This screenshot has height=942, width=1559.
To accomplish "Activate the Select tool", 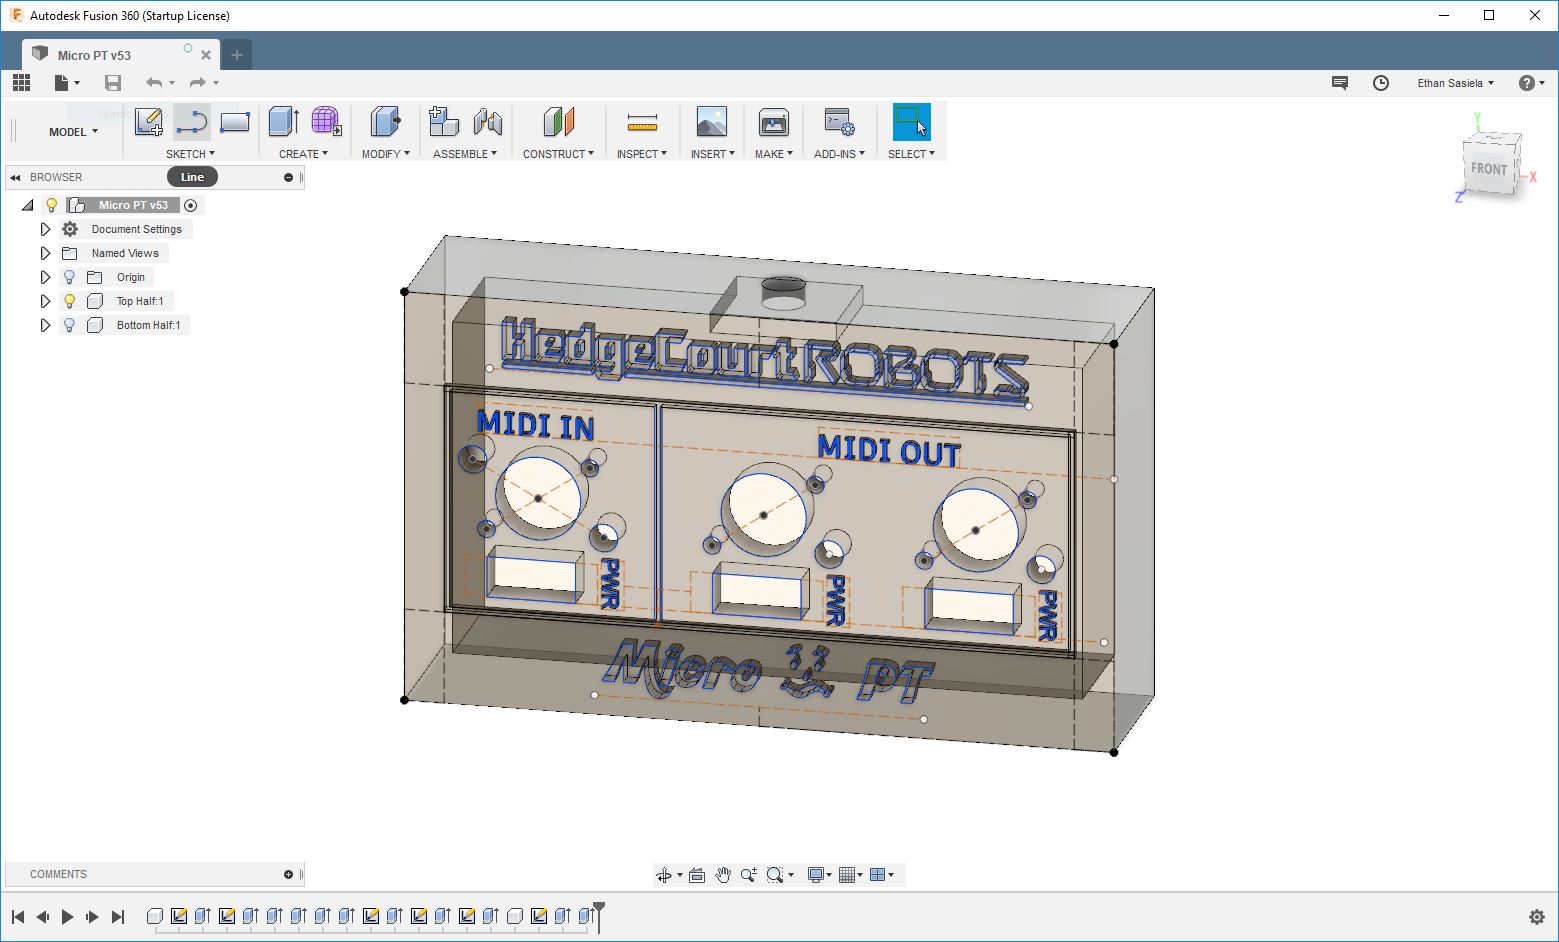I will coord(911,122).
